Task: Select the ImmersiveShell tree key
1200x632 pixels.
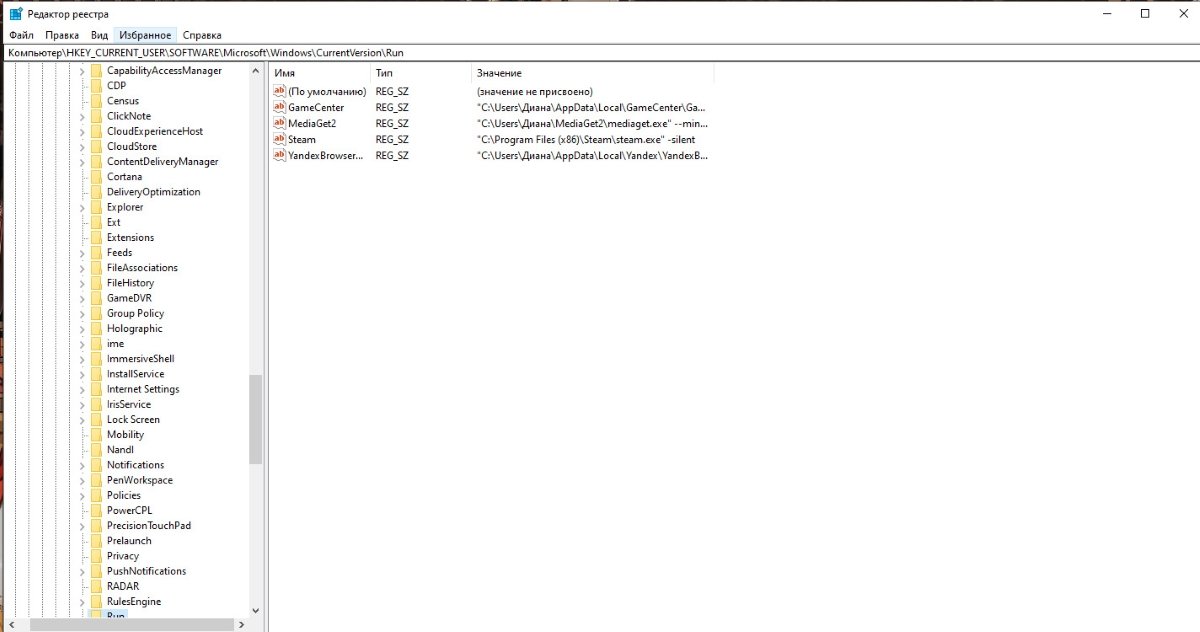Action: (x=141, y=359)
